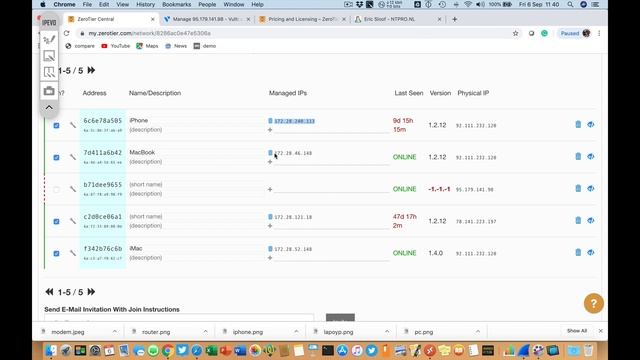Open wrench settings for b71dee9655
The width and height of the screenshot is (640, 360).
point(73,189)
